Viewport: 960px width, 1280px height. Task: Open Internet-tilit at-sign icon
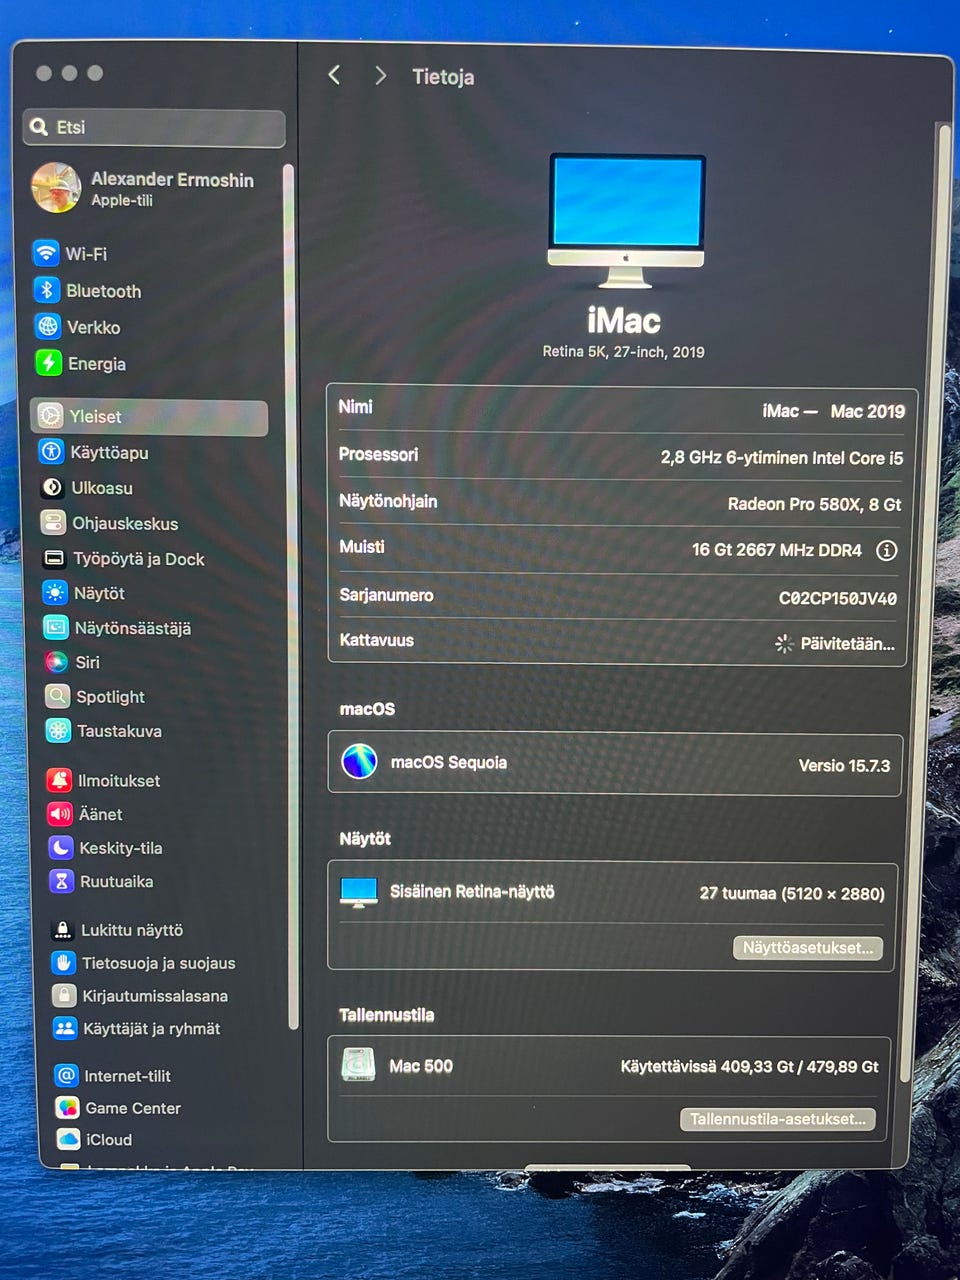click(x=66, y=1076)
